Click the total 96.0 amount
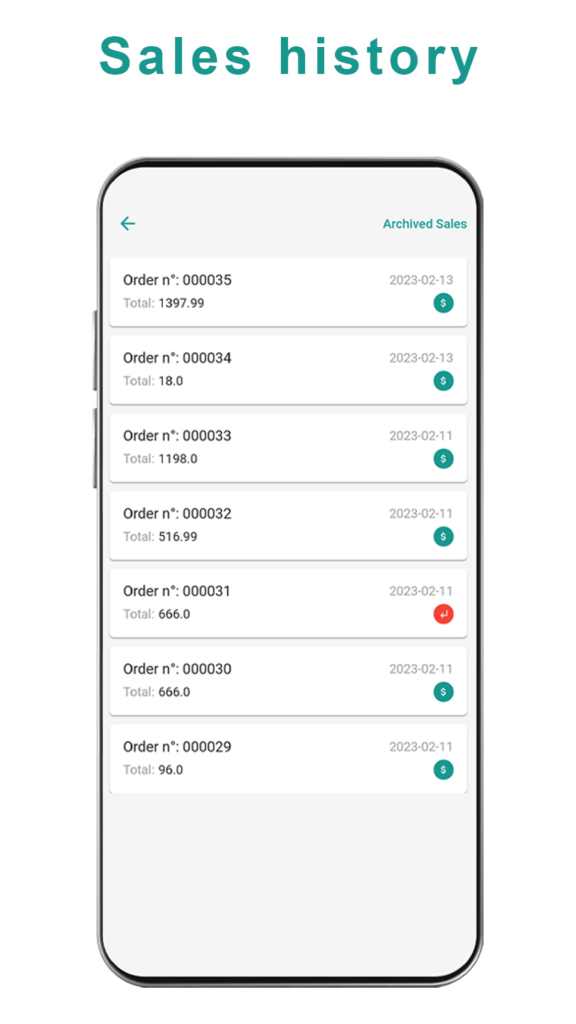This screenshot has height=1024, width=576. click(170, 769)
